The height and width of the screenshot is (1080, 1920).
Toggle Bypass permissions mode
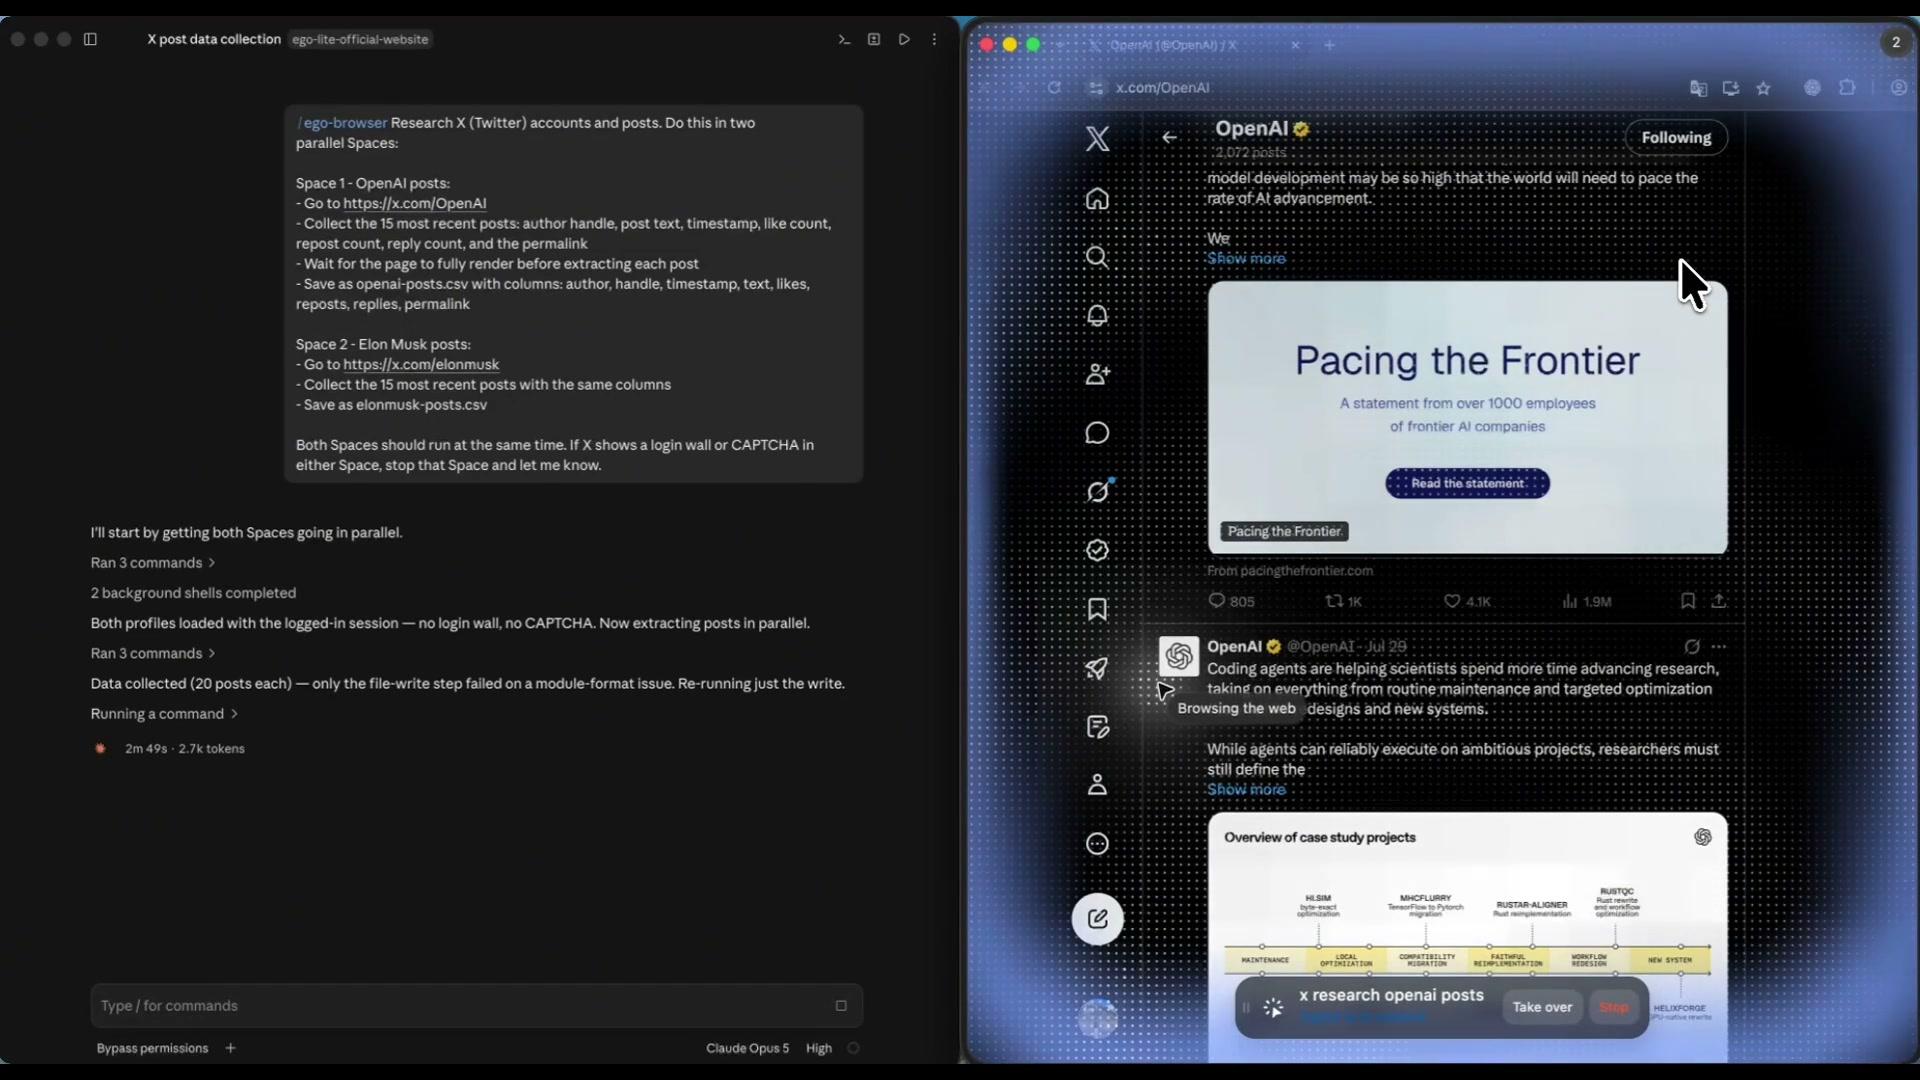pos(152,1048)
